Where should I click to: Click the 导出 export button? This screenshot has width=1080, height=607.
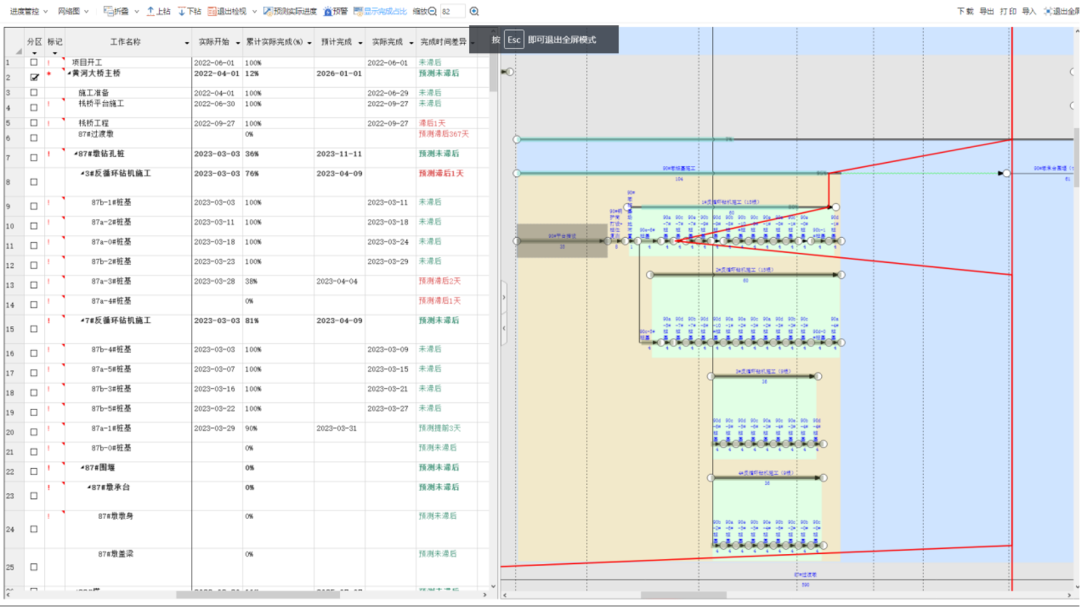click(x=986, y=11)
